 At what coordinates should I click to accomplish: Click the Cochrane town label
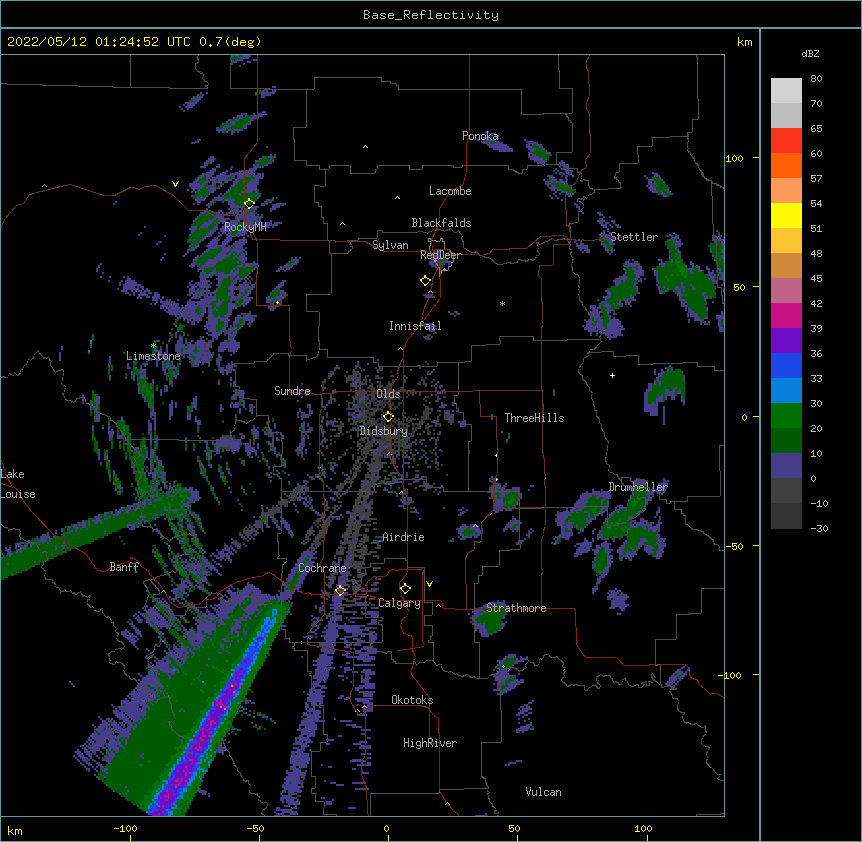point(322,568)
